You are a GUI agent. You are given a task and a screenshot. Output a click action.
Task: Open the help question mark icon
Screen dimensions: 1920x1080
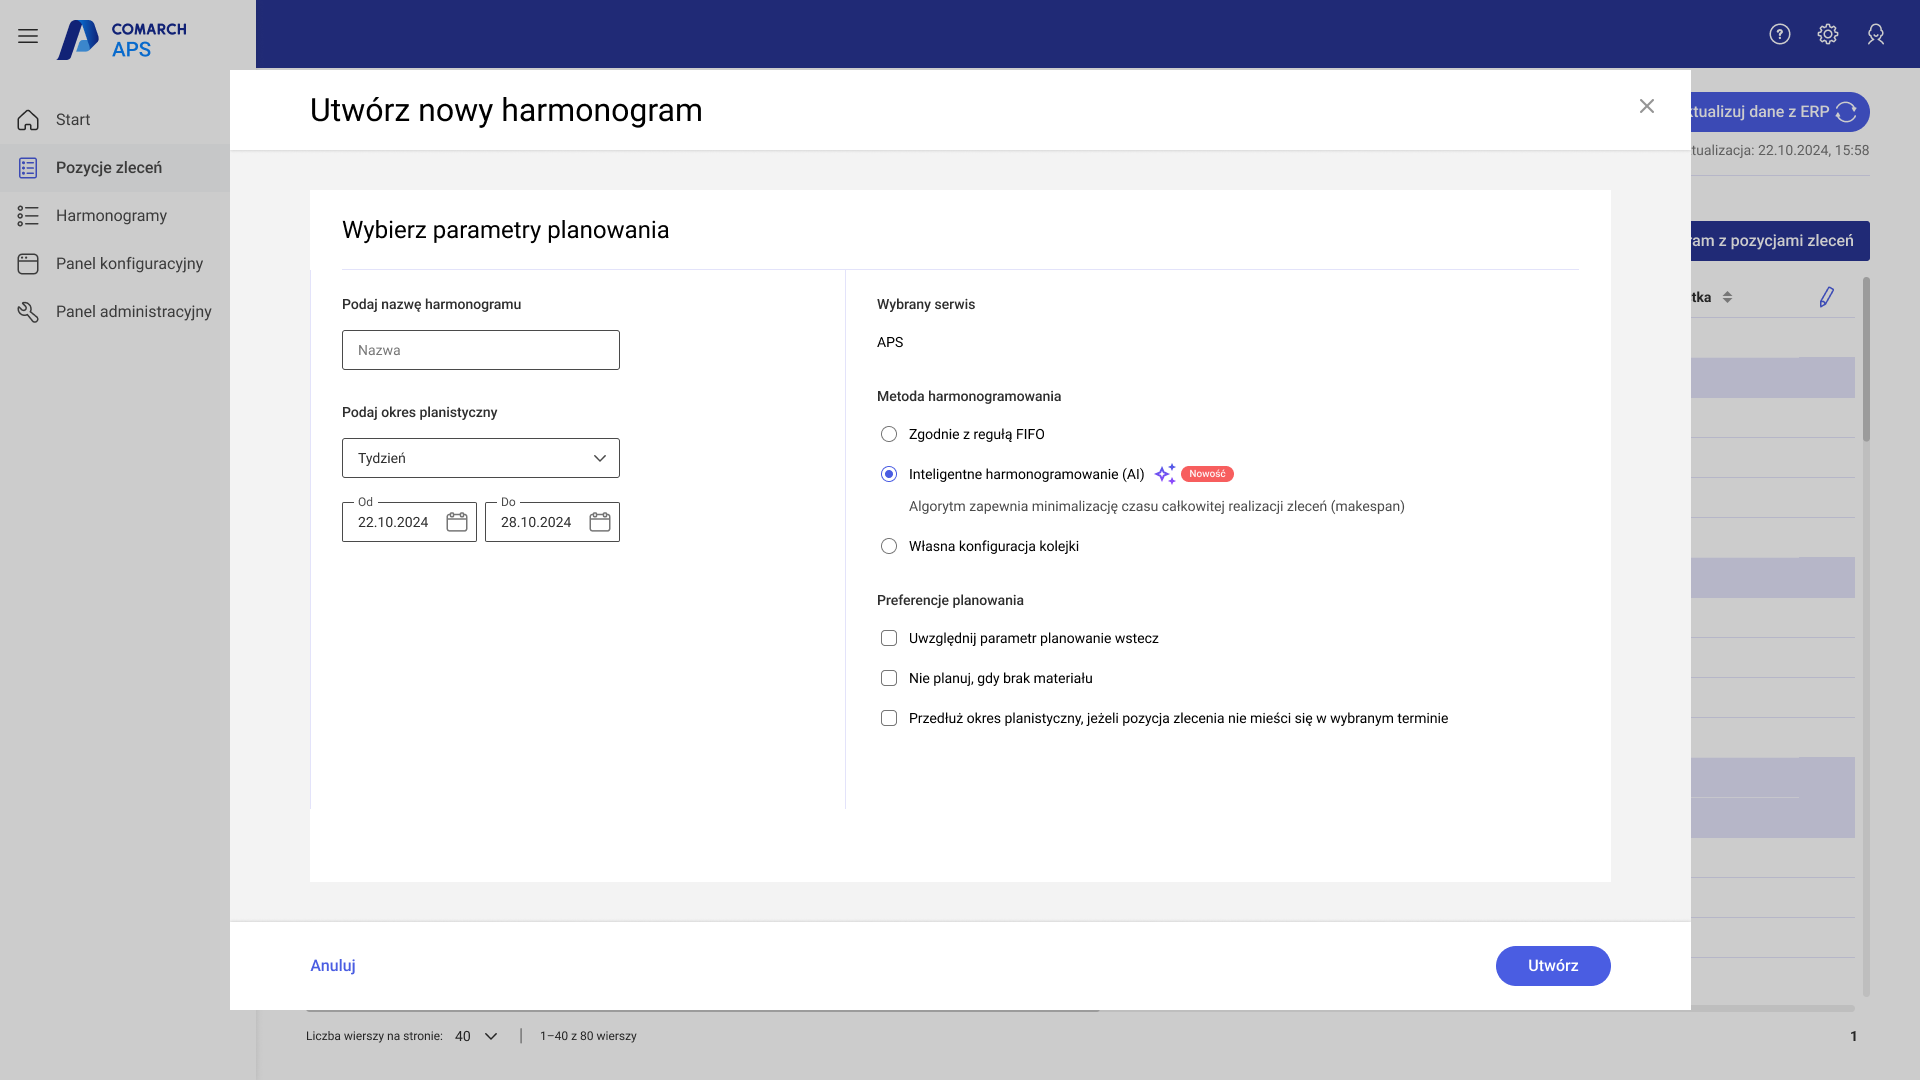point(1780,34)
